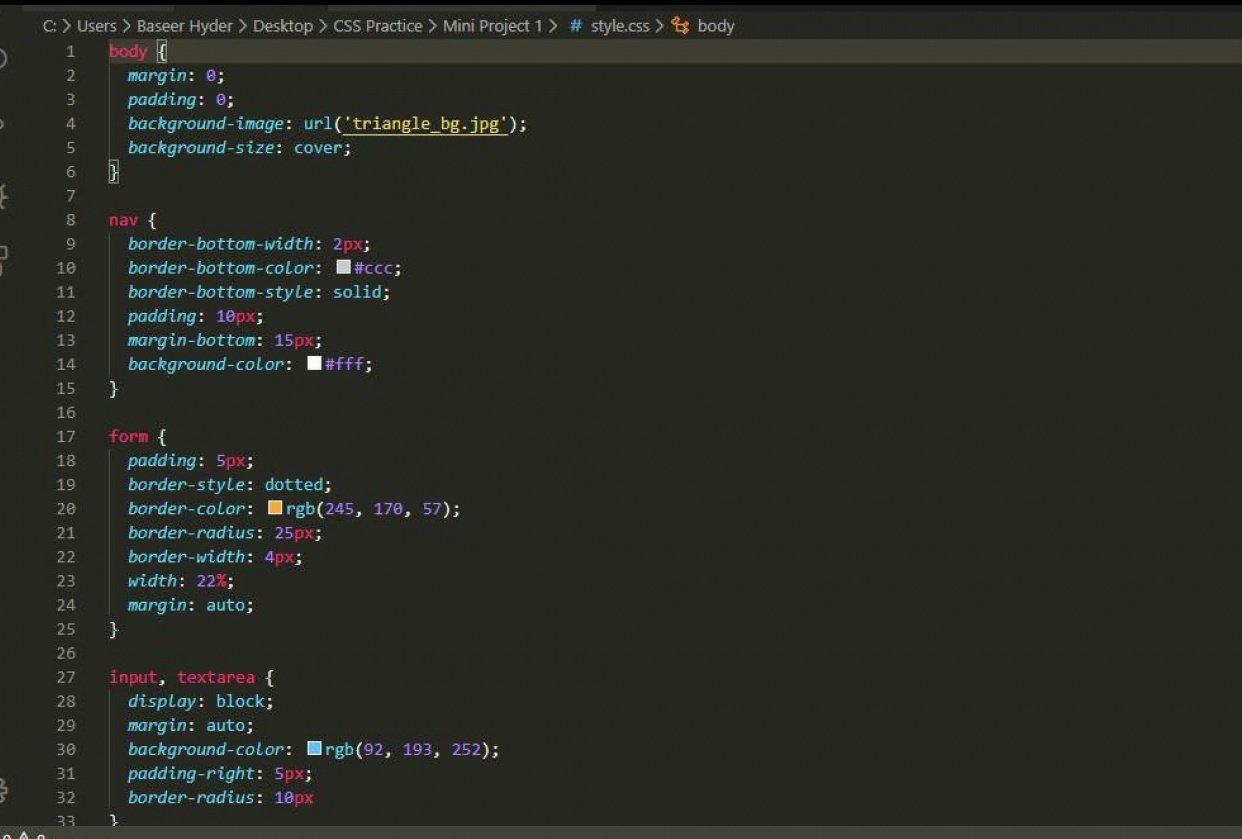This screenshot has height=839, width=1242.
Task: Open the Users breadcrumb dropdown
Action: point(98,26)
